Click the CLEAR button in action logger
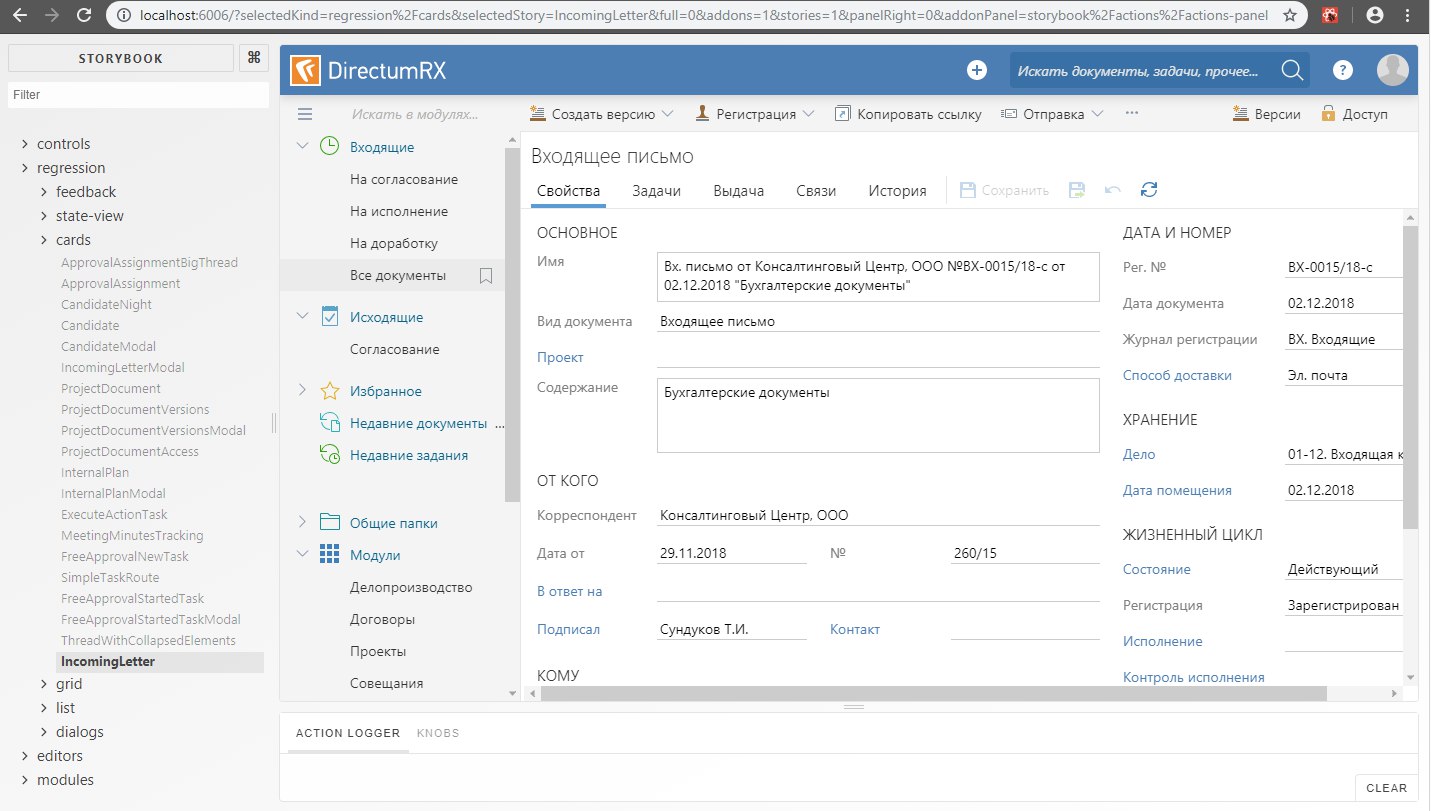The image size is (1431, 811). (1386, 788)
